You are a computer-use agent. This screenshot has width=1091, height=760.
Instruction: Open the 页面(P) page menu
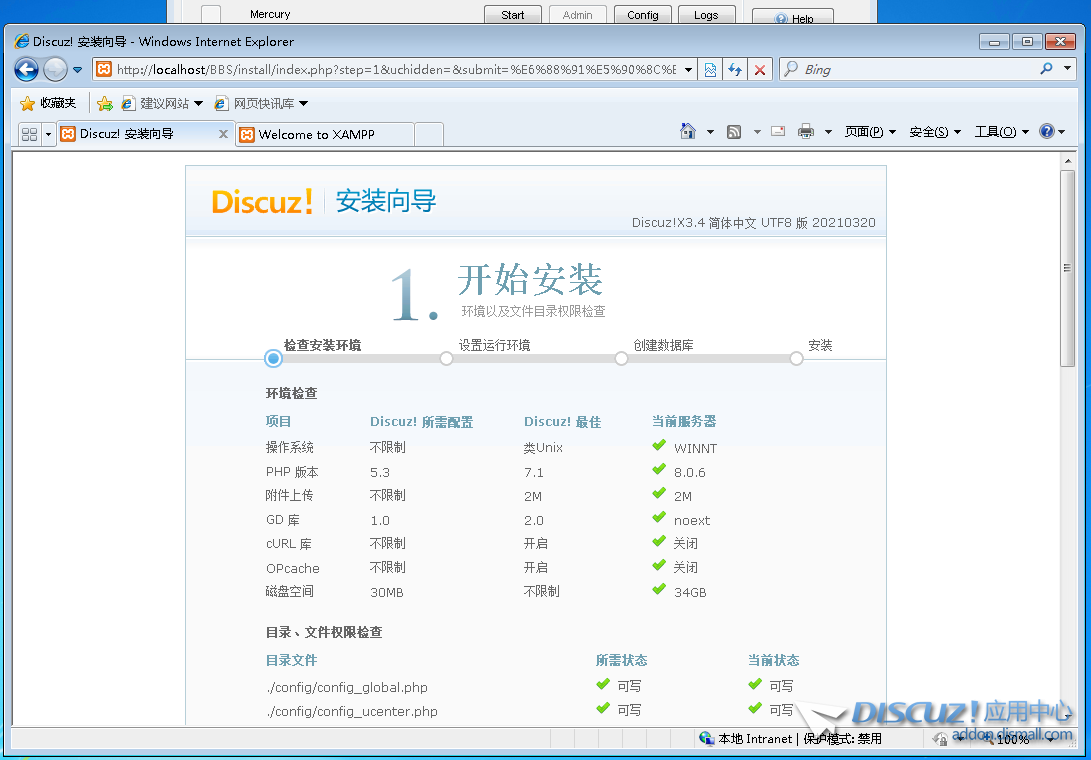870,132
